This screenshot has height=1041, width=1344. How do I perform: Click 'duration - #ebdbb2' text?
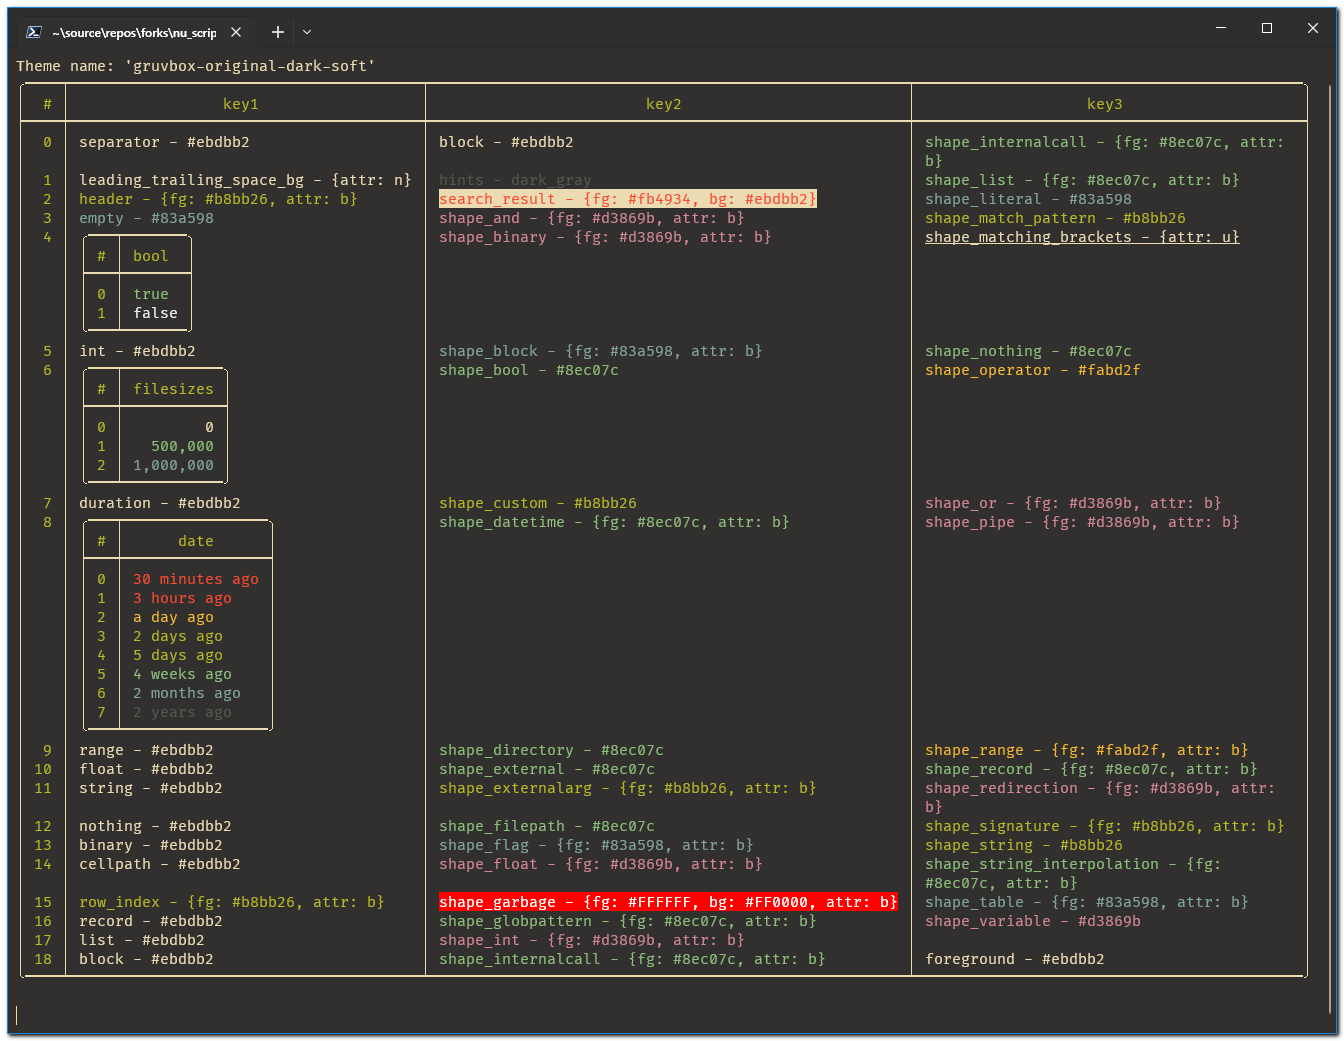click(x=160, y=503)
